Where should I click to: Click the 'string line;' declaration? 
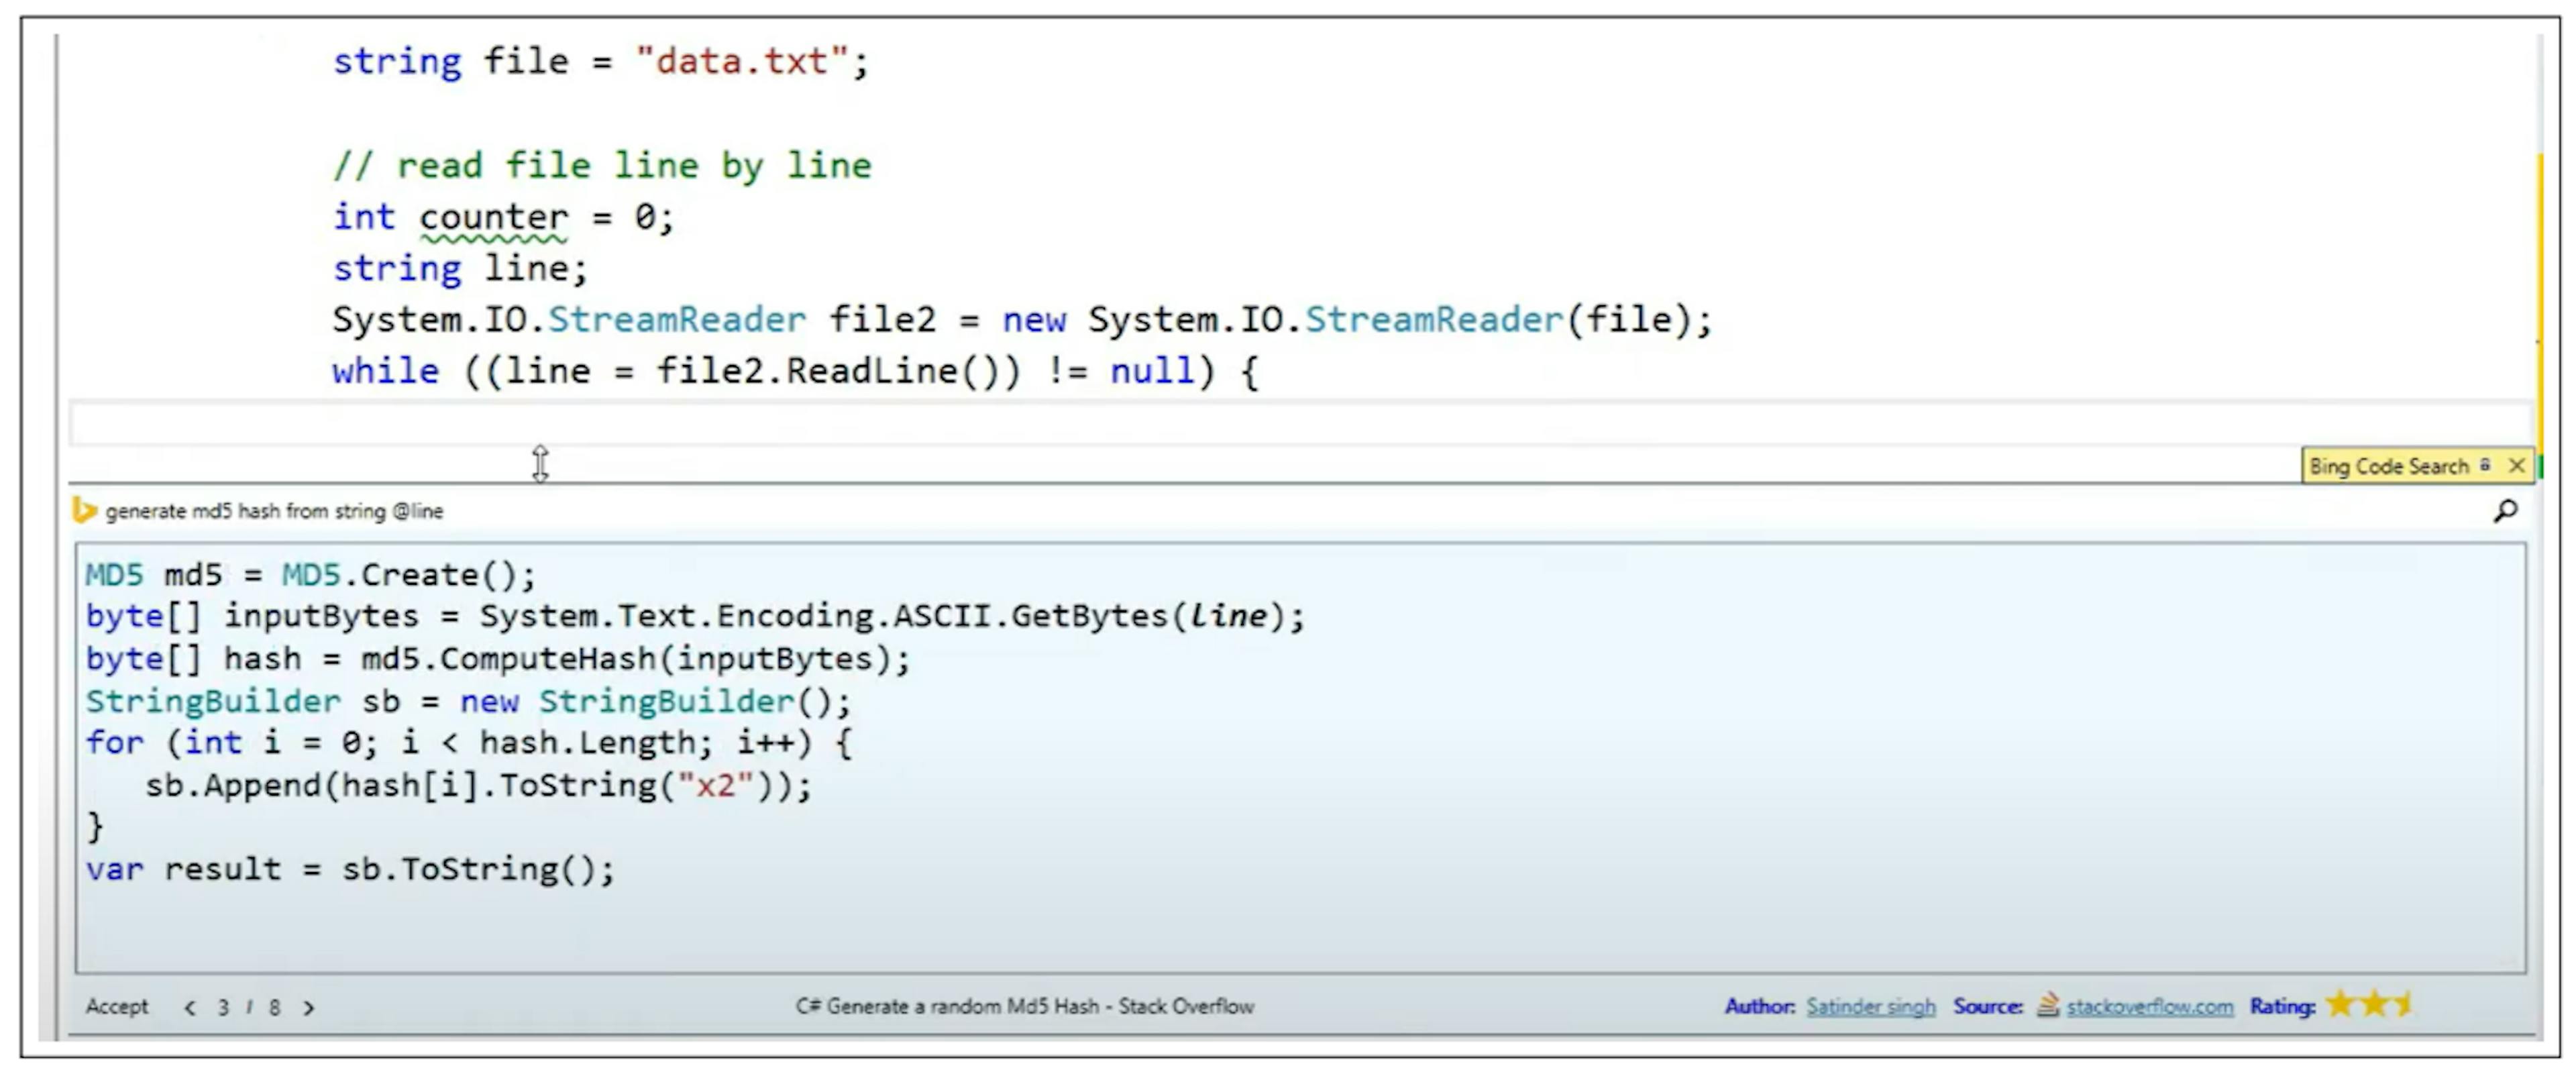tap(460, 268)
